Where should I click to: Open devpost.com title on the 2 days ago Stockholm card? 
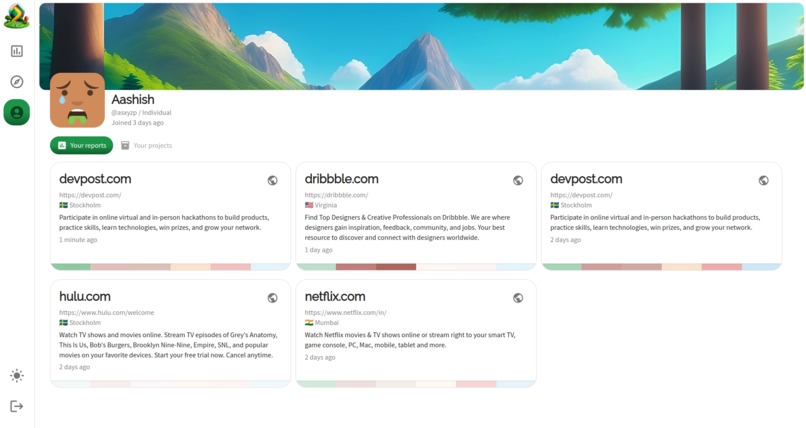586,179
